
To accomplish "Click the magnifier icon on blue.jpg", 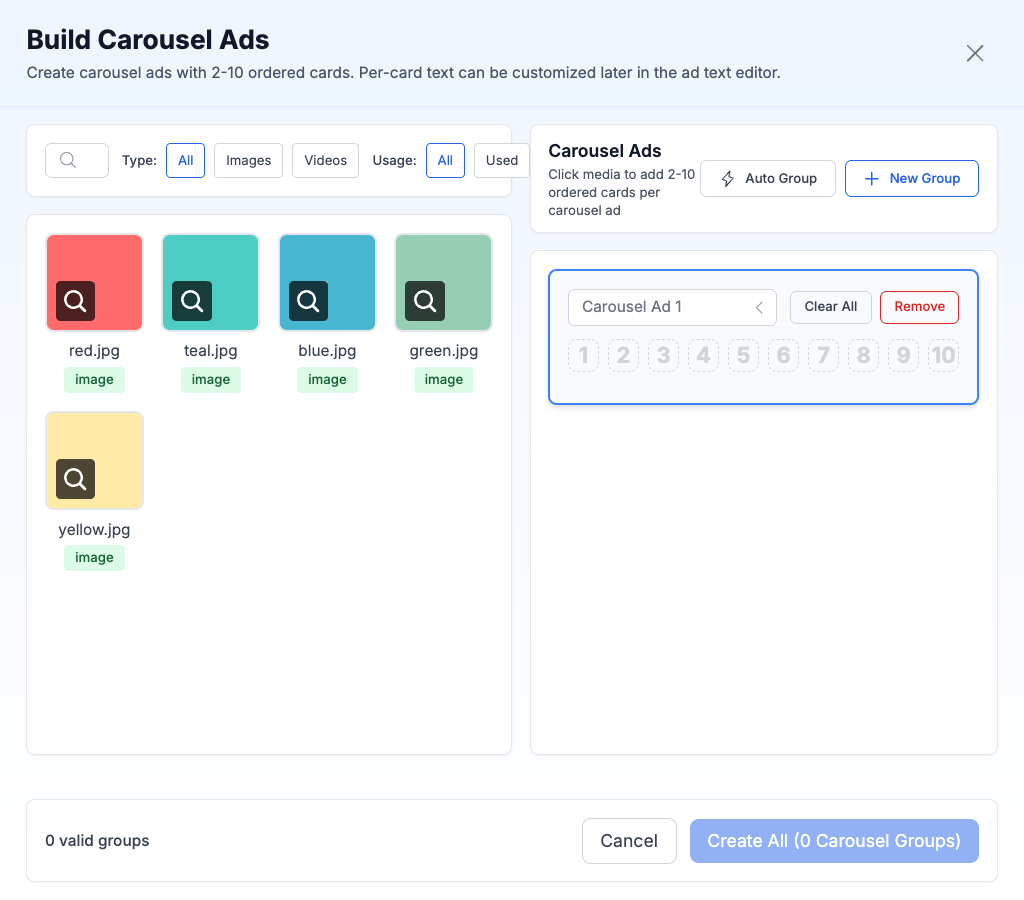I will coord(308,301).
